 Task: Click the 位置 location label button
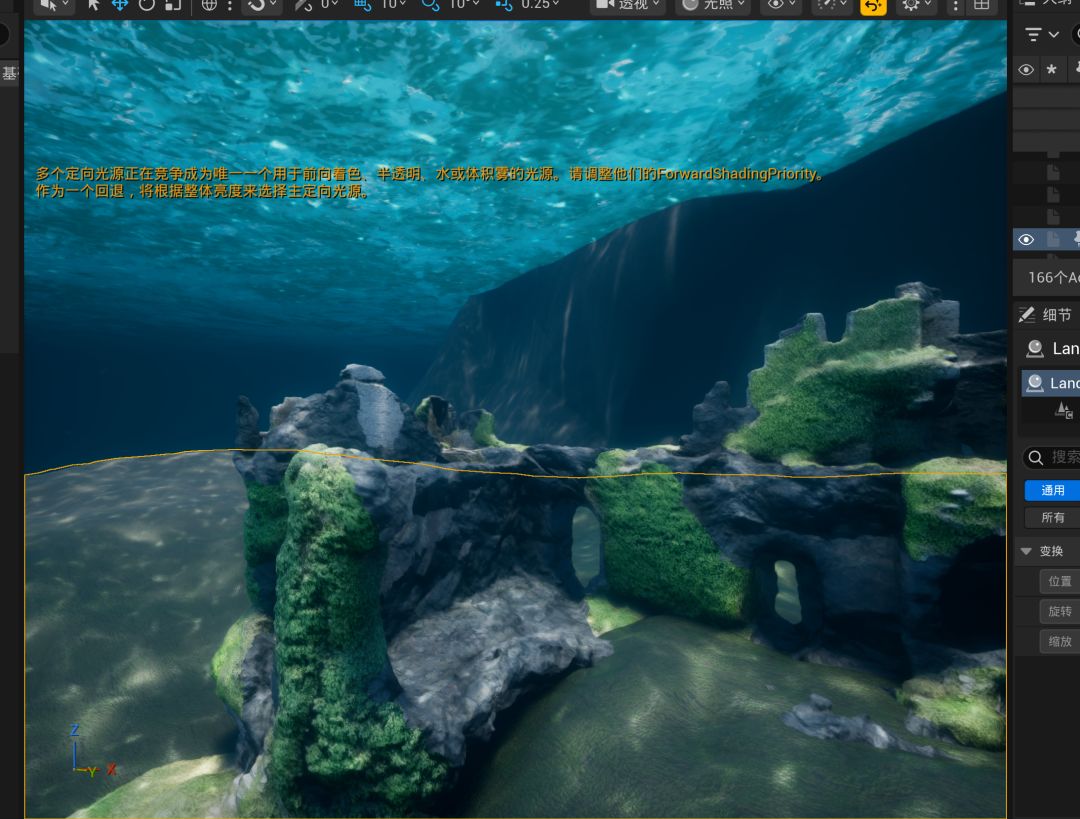1059,581
